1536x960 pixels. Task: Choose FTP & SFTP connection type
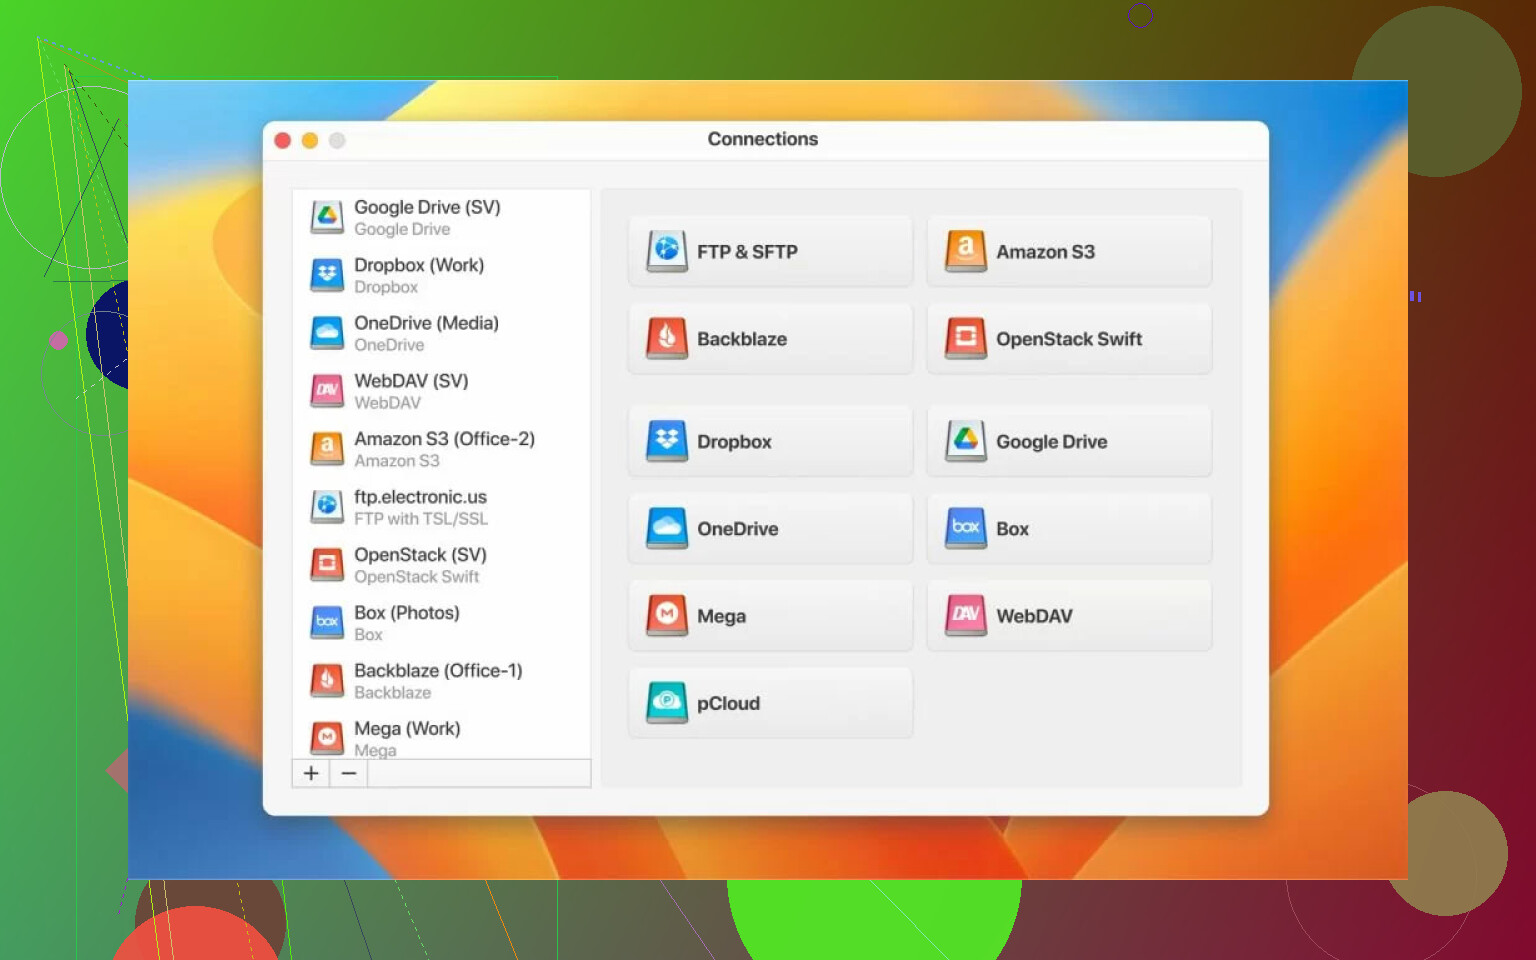(770, 251)
